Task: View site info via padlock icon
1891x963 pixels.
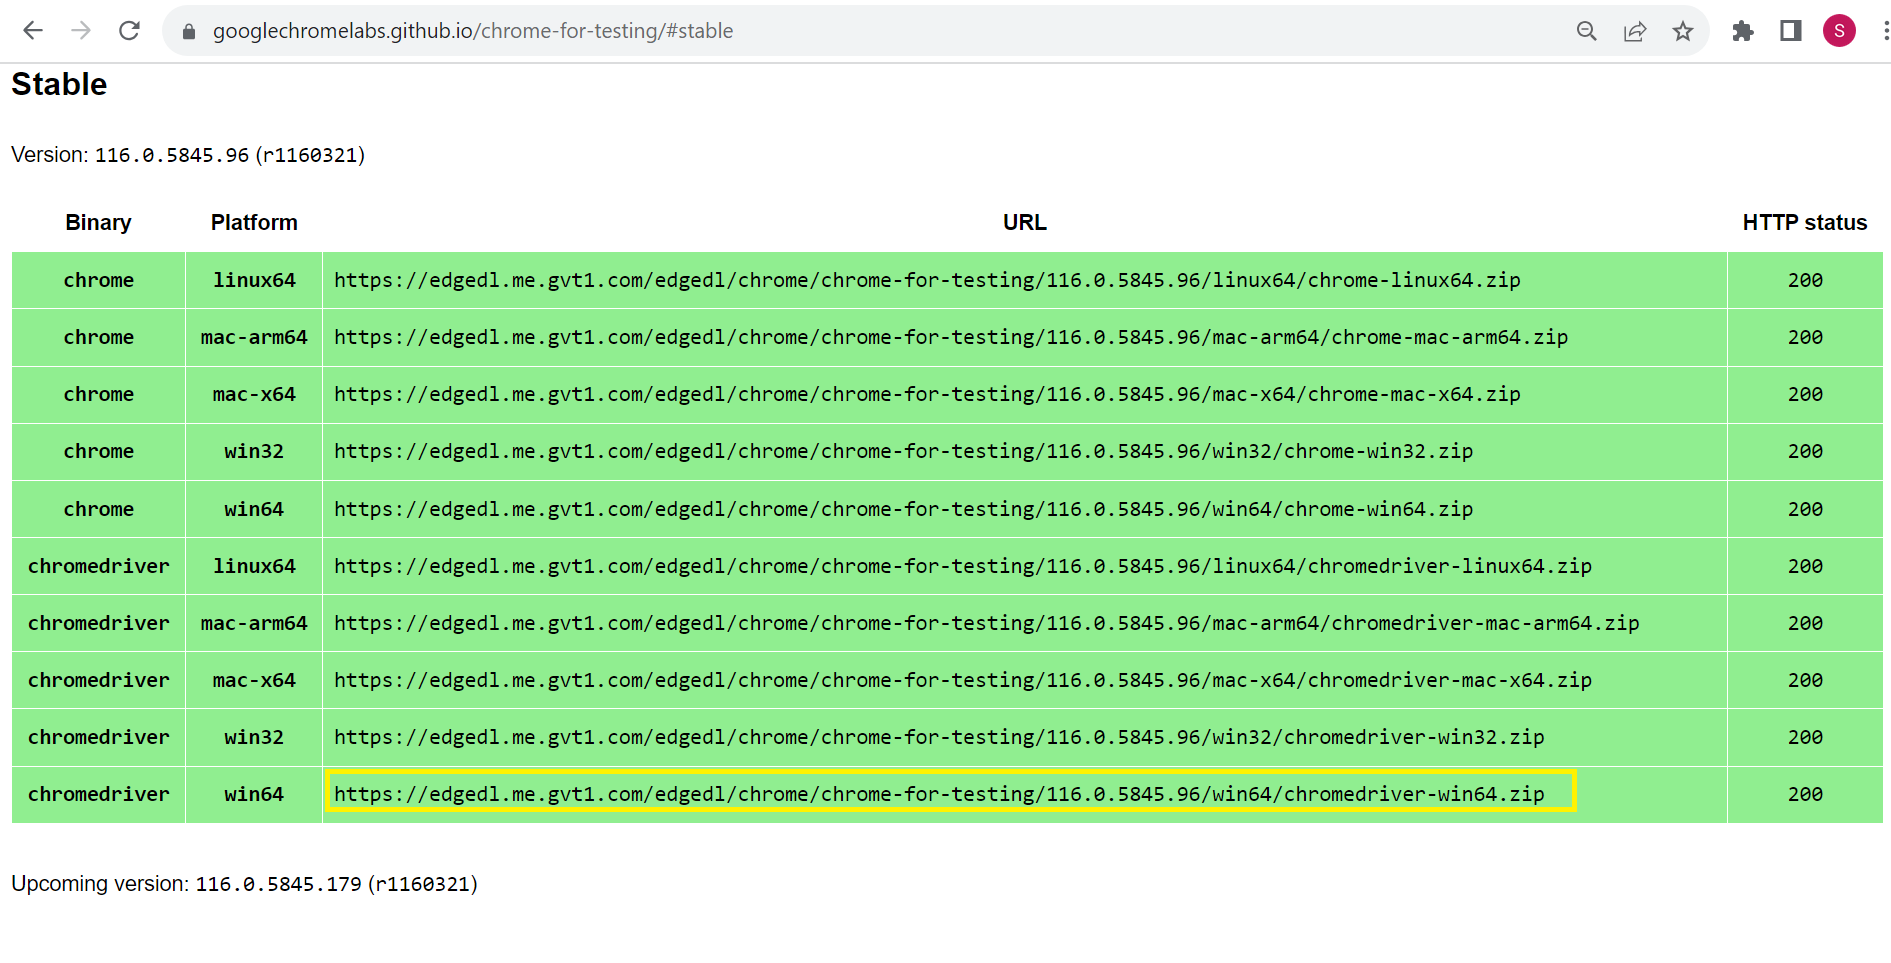Action: (188, 32)
